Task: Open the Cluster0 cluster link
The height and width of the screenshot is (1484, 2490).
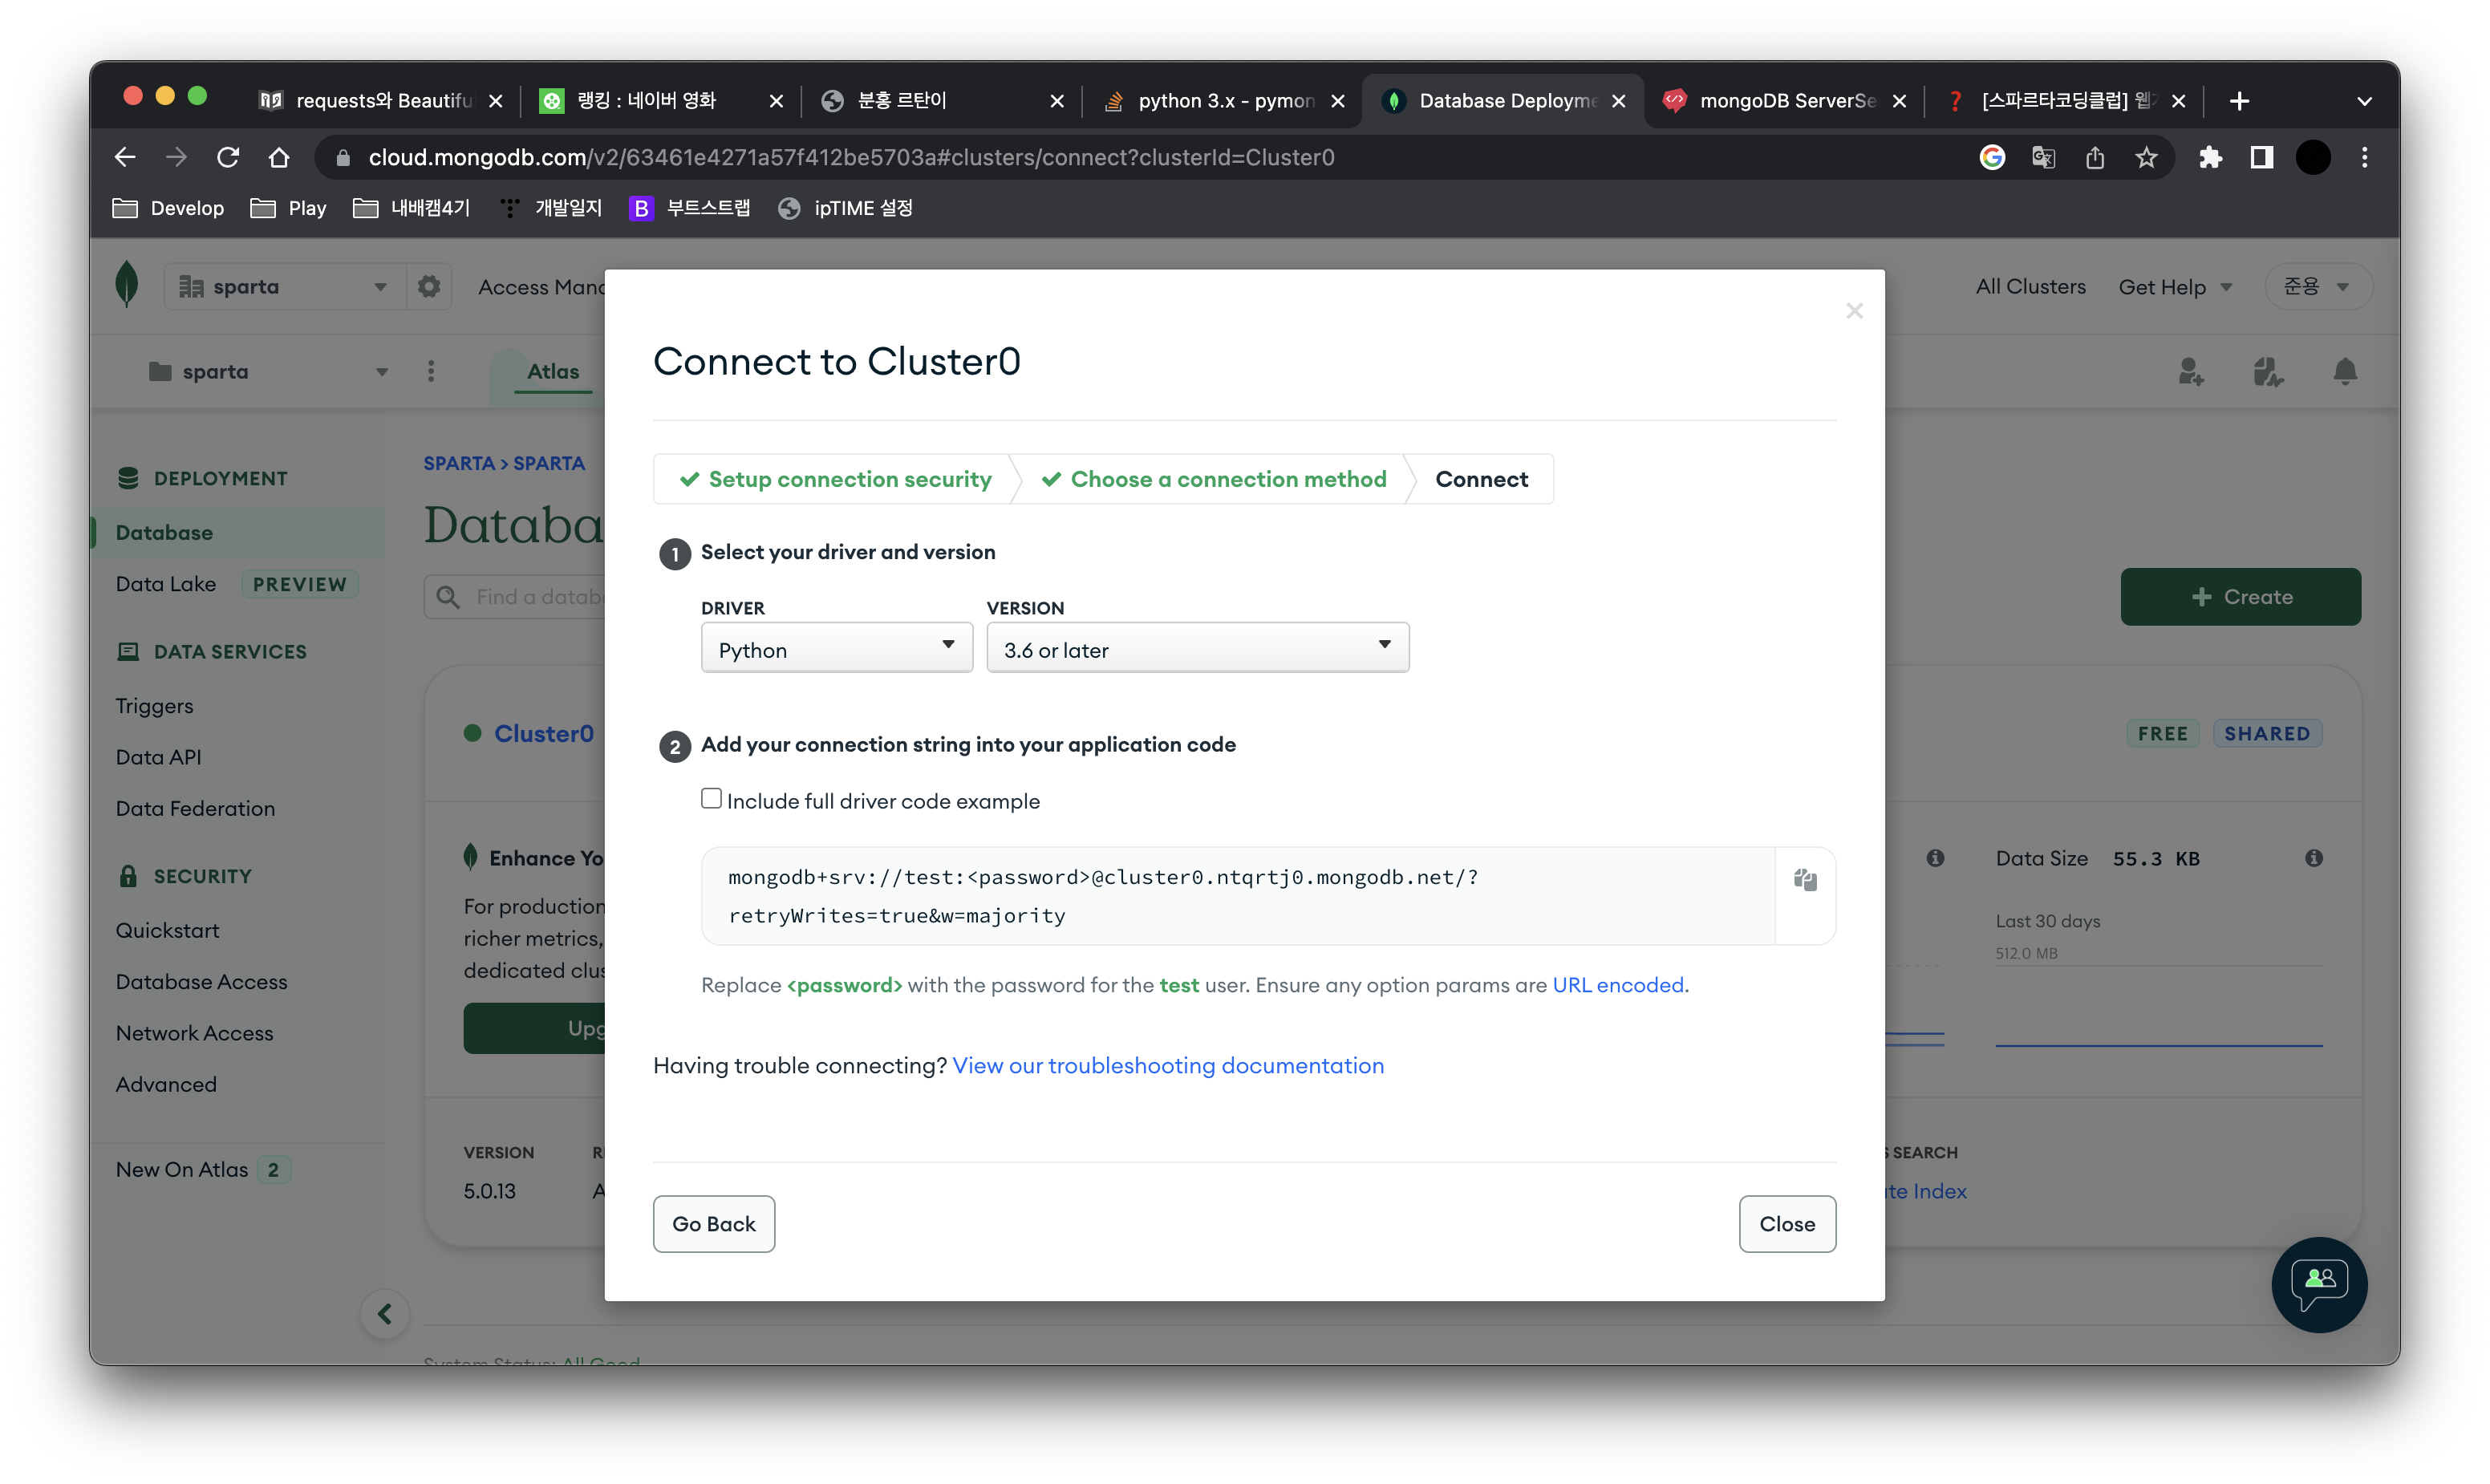Action: pyautogui.click(x=544, y=733)
